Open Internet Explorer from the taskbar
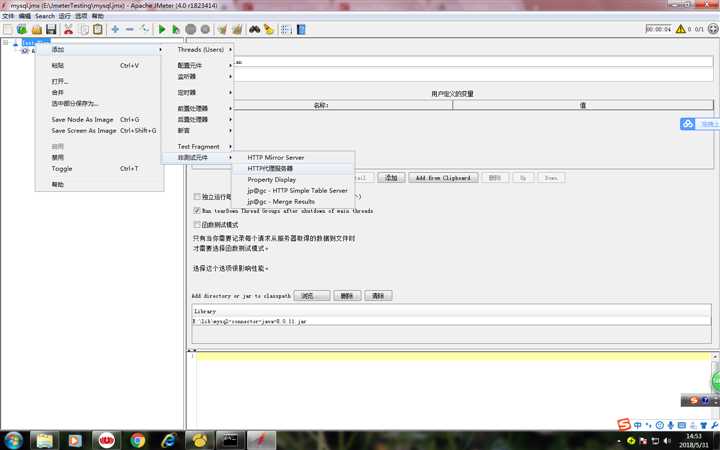Image resolution: width=720 pixels, height=450 pixels. (x=169, y=440)
